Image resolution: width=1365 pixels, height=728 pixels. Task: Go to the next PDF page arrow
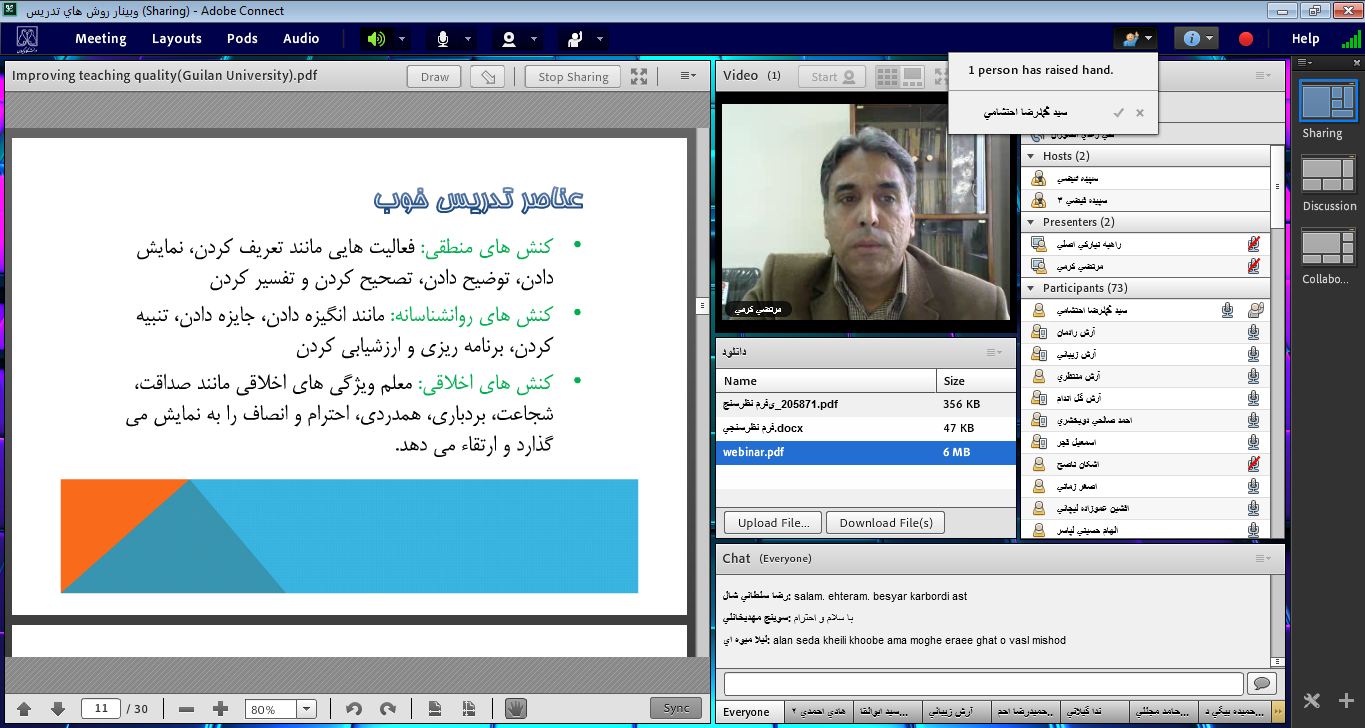57,709
